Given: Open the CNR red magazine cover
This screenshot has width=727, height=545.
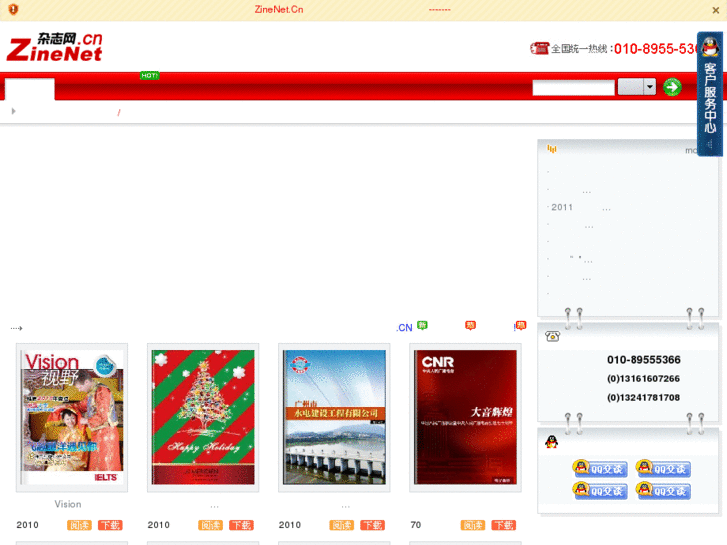Looking at the screenshot, I should [466, 417].
